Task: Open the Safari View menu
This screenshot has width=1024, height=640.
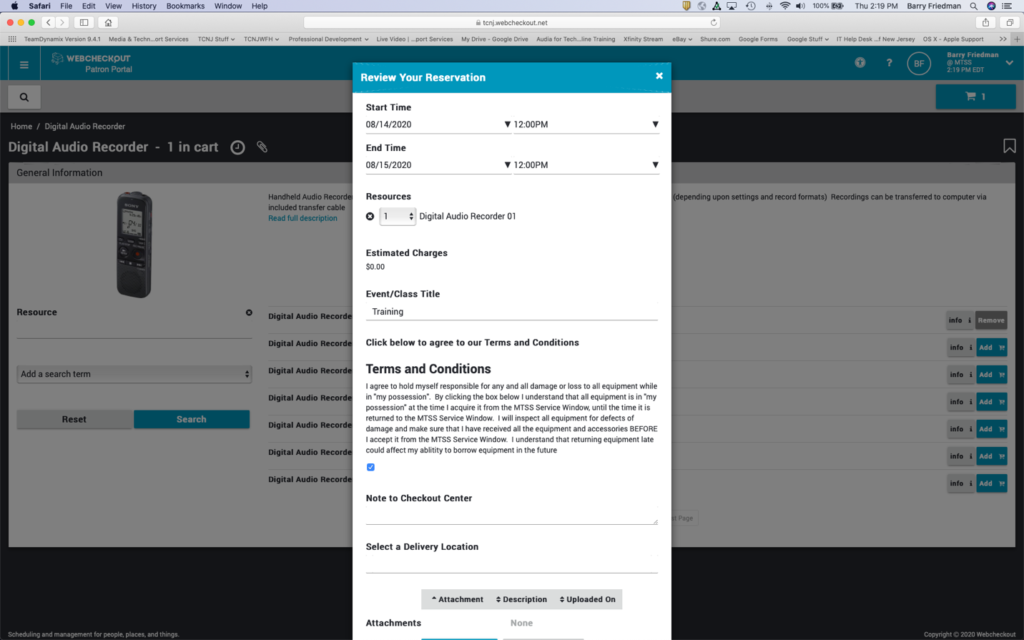Action: tap(113, 6)
